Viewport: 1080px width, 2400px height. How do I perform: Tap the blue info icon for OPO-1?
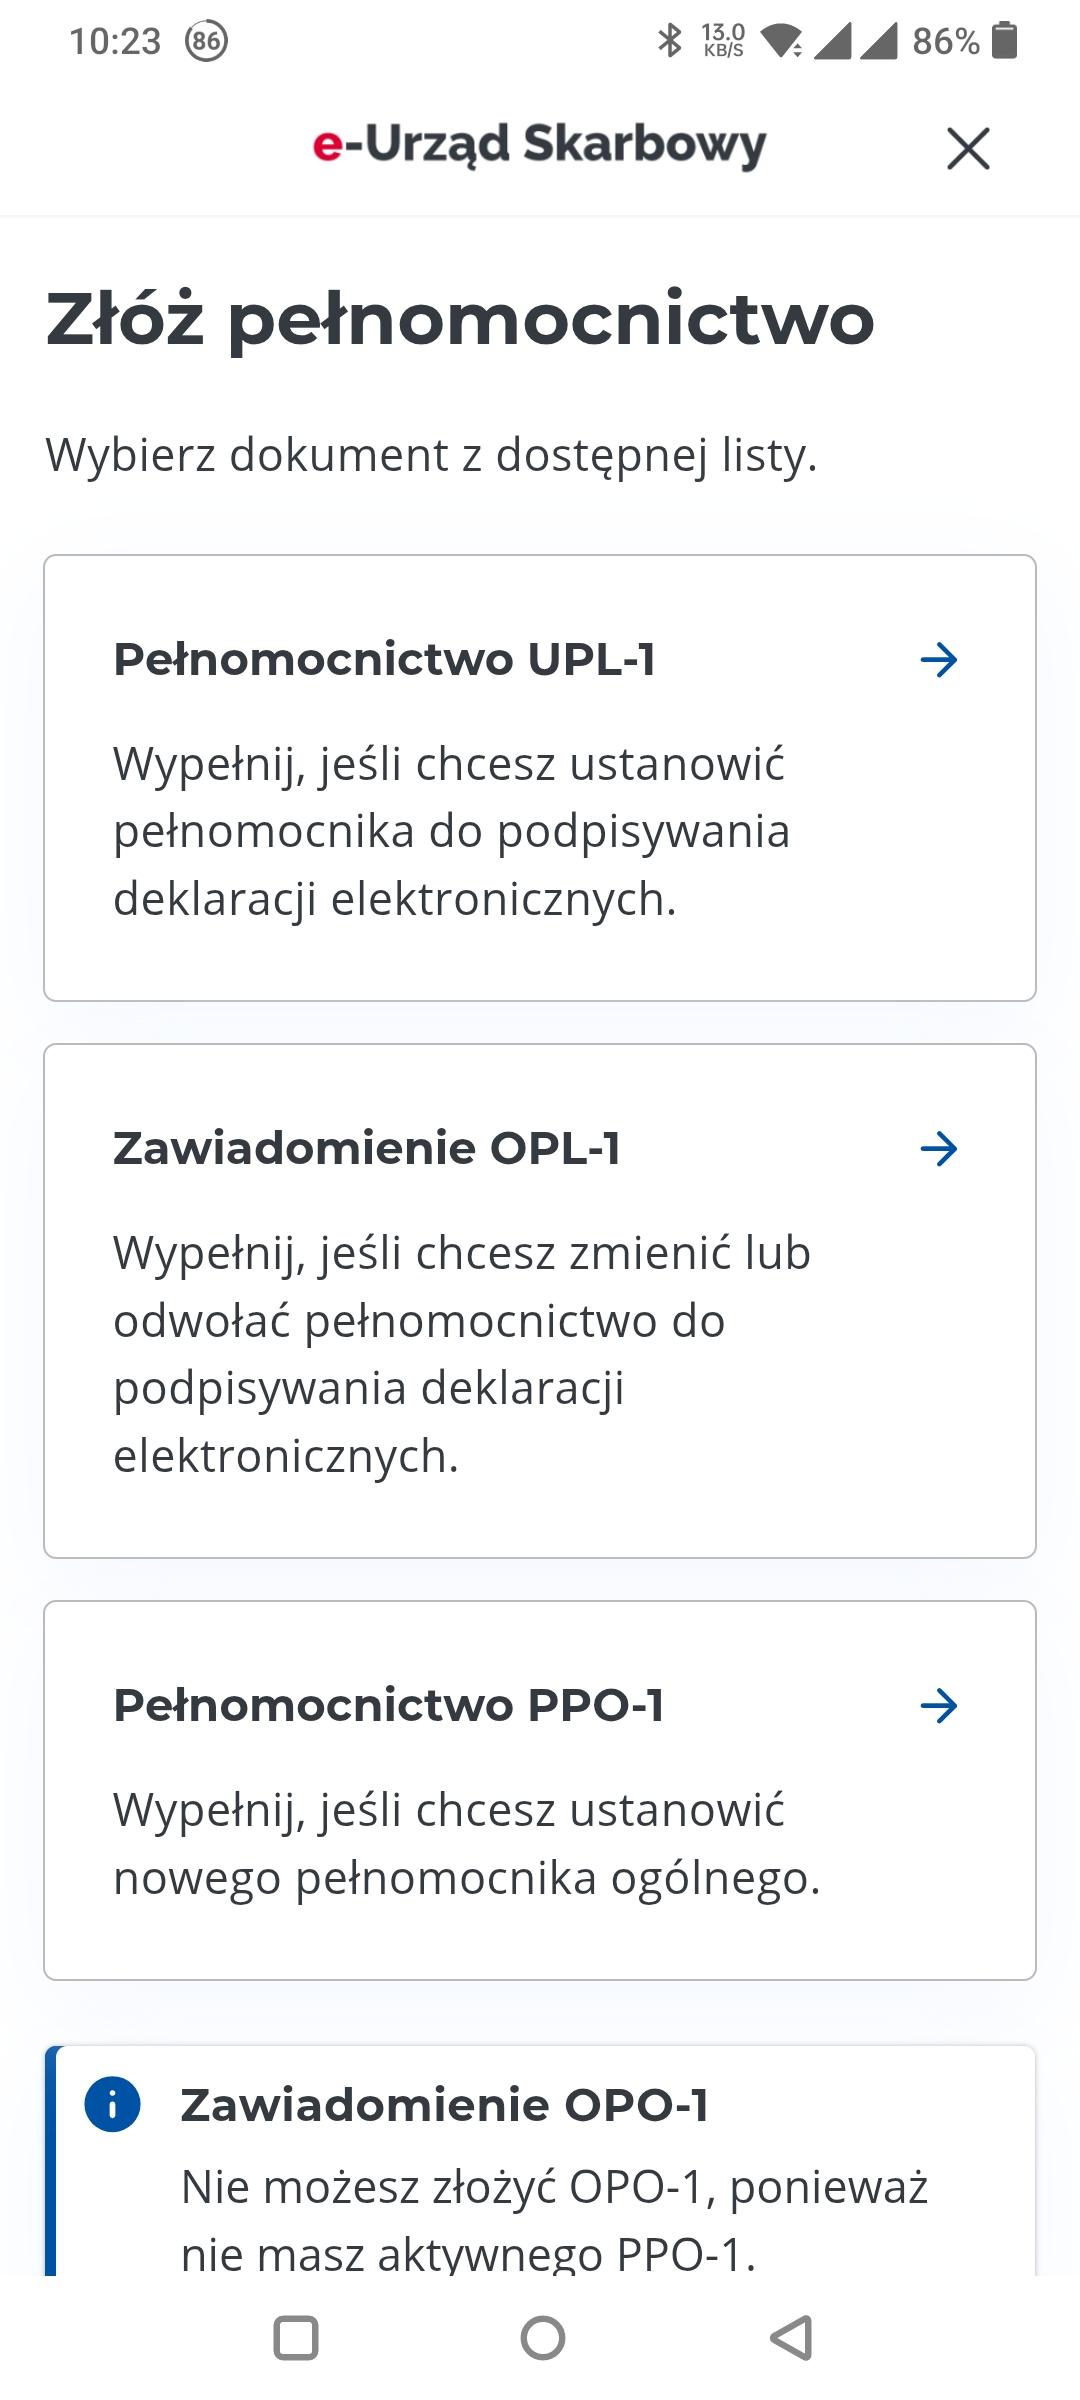(112, 2105)
